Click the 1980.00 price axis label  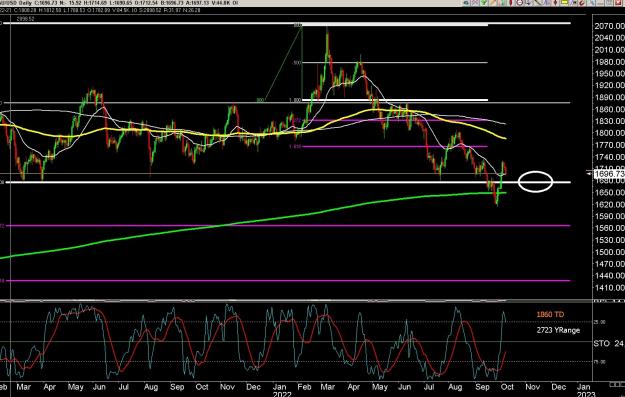609,62
